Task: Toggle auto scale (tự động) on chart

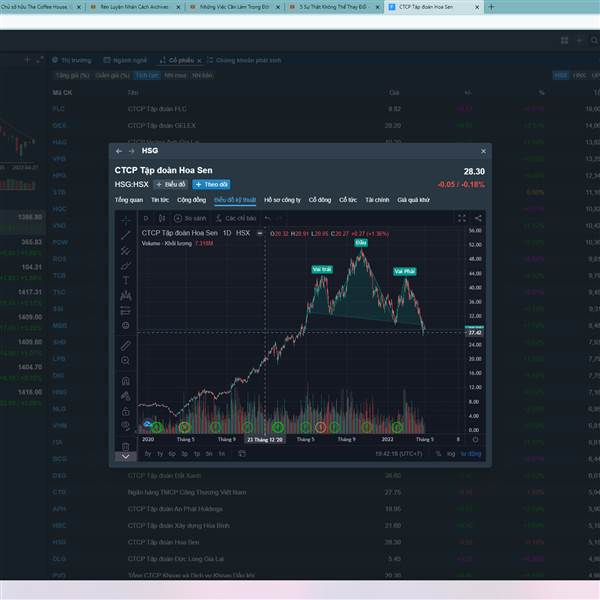Action: click(472, 454)
